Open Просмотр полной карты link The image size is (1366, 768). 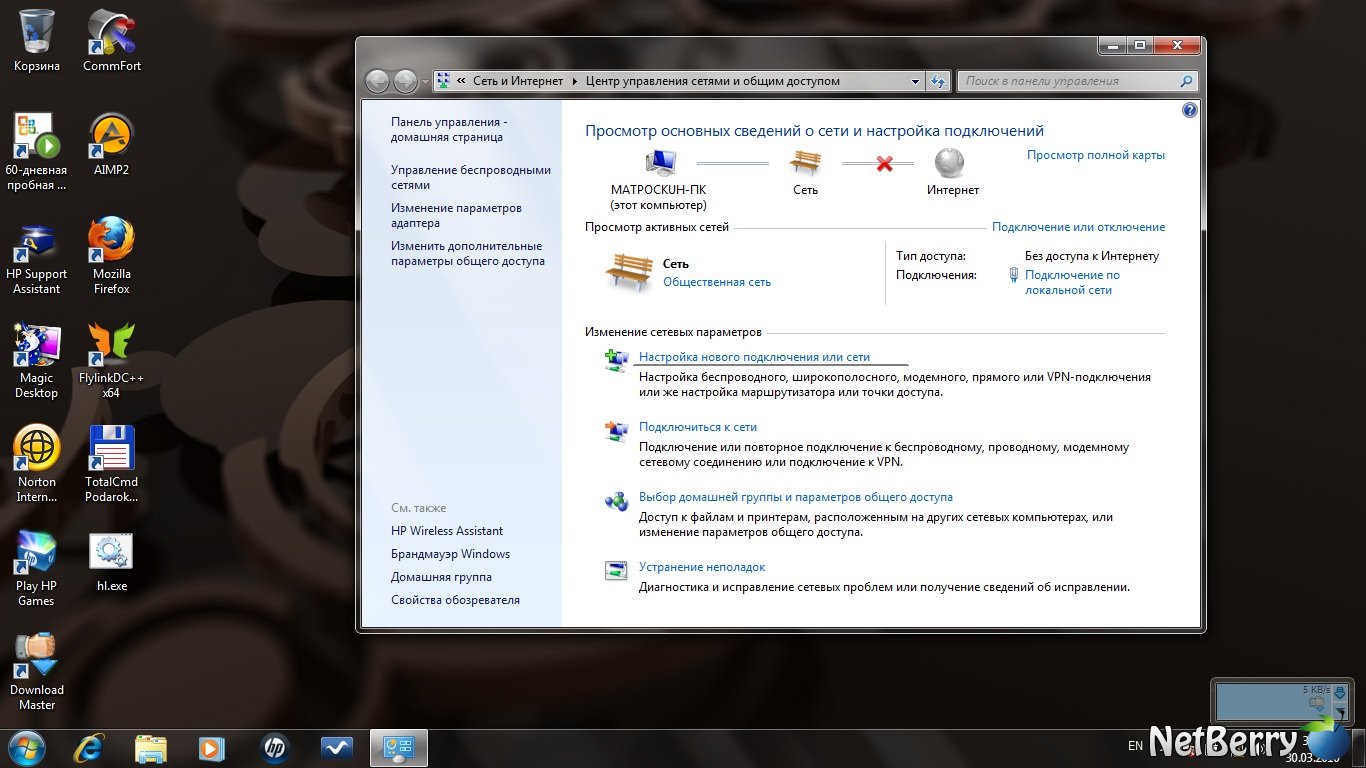tap(1096, 155)
